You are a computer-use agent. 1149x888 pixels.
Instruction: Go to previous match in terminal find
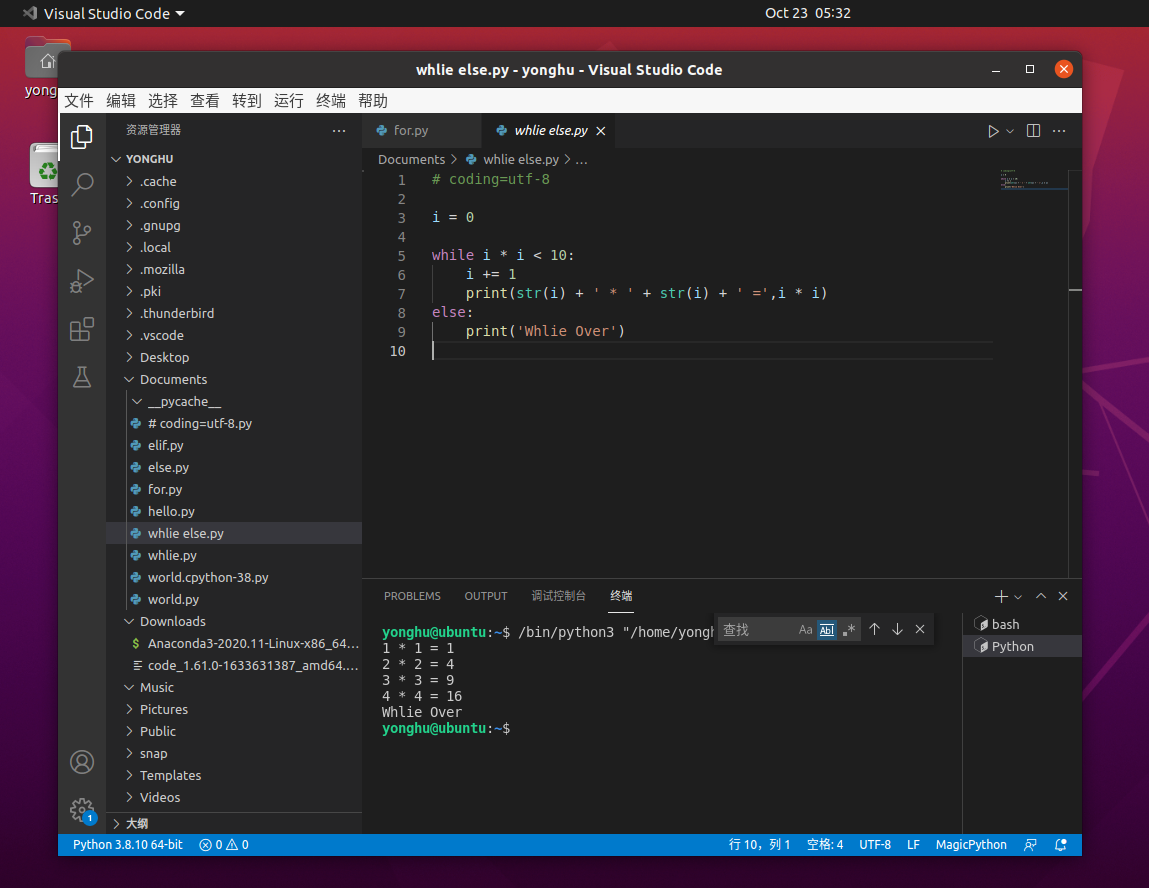[874, 629]
